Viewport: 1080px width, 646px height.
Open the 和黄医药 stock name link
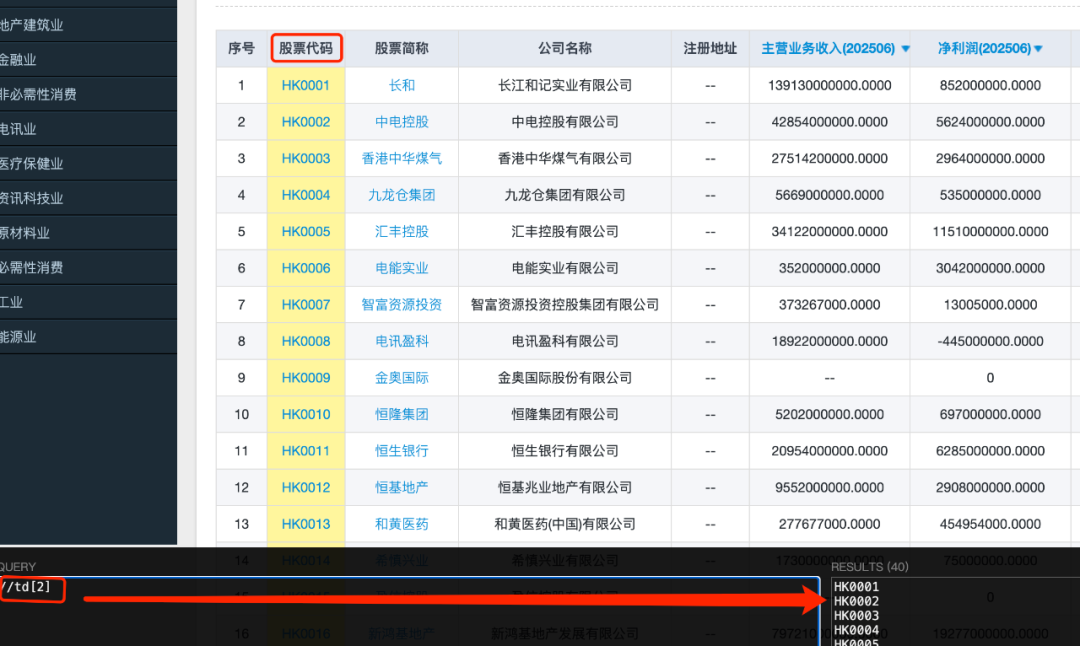coord(402,524)
